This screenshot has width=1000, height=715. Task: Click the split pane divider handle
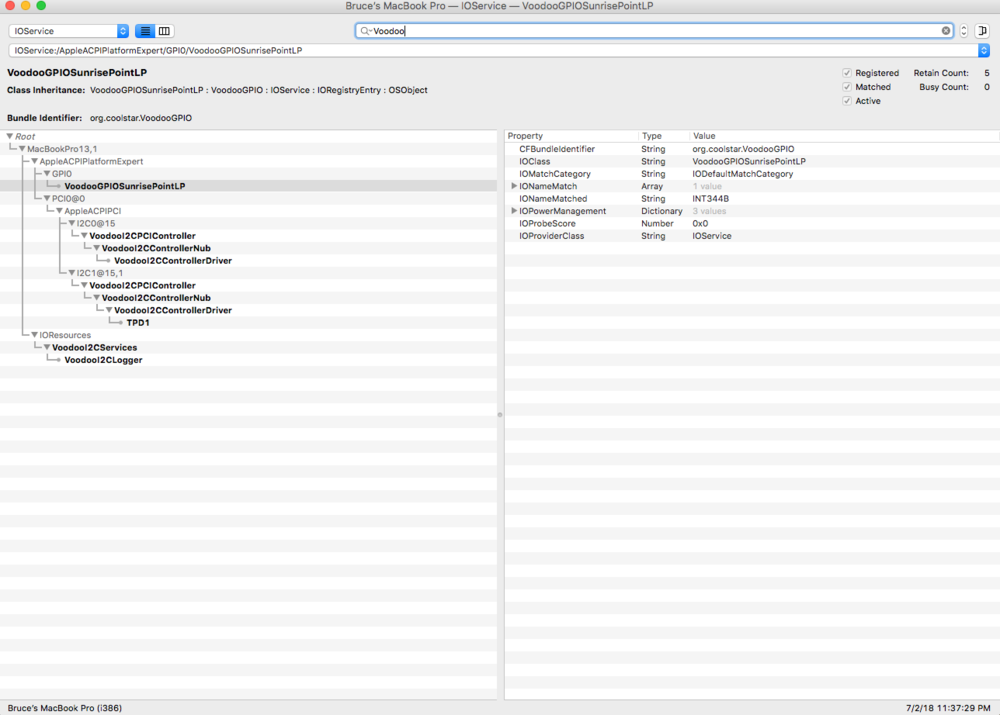[x=500, y=414]
